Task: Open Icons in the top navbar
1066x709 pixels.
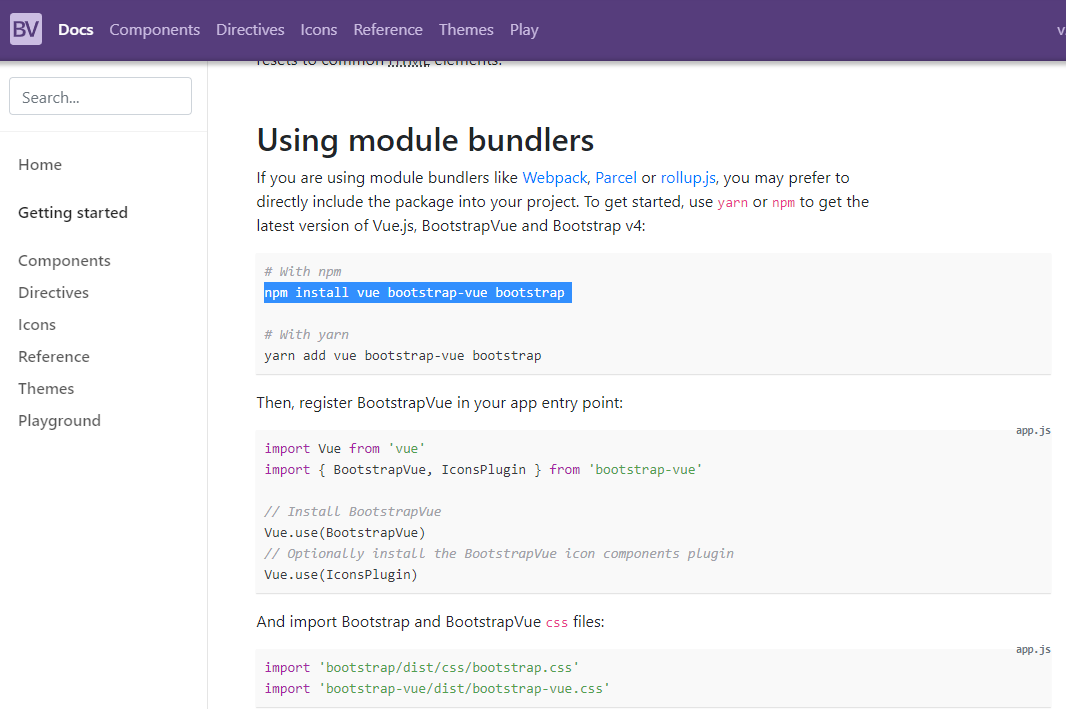Action: click(x=319, y=30)
